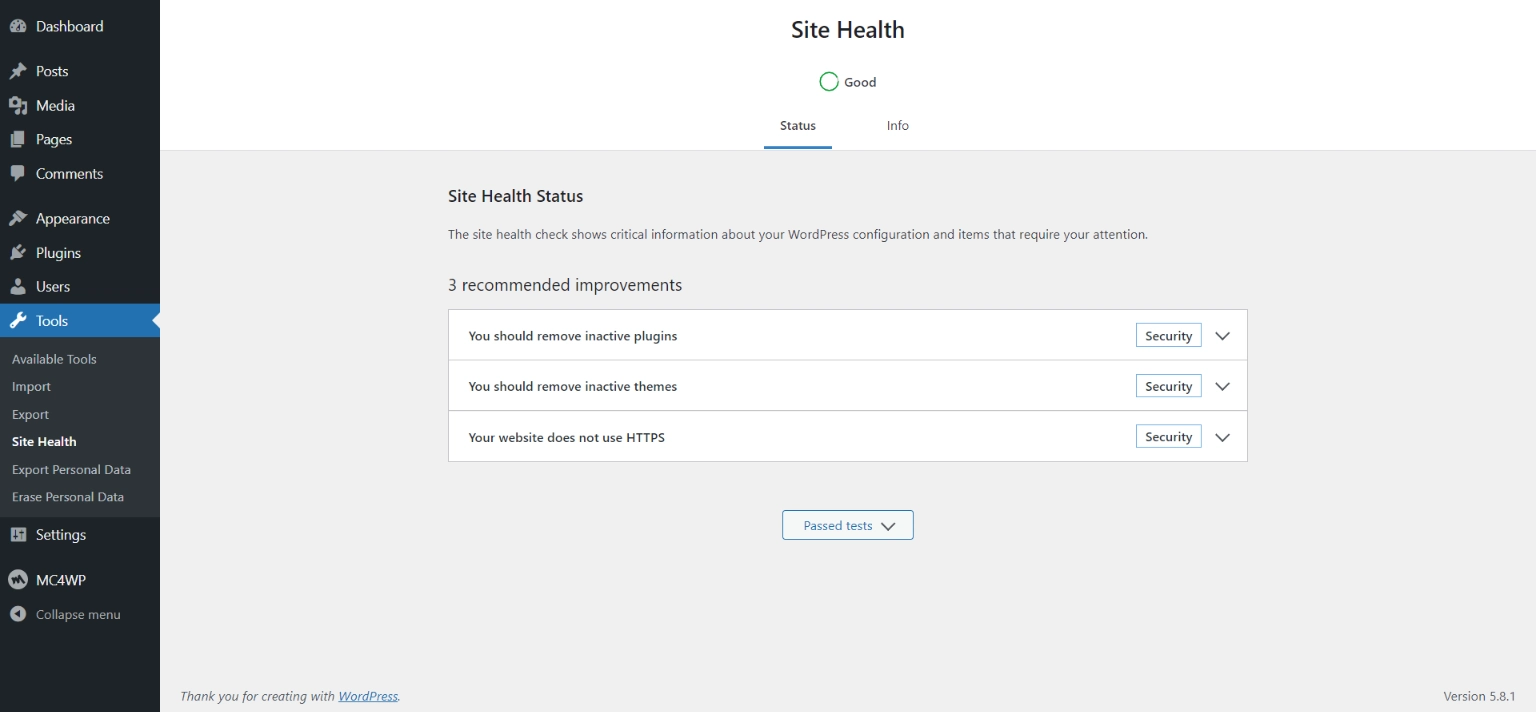The width and height of the screenshot is (1536, 712).
Task: Expand the Passed tests list
Action: point(848,526)
